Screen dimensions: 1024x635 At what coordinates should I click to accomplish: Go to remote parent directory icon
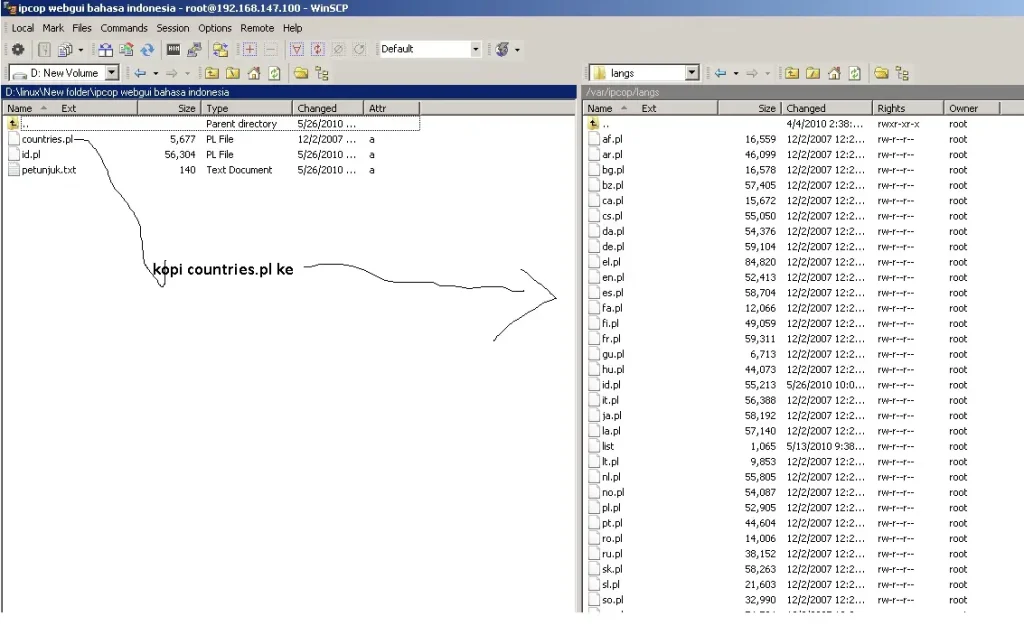click(792, 73)
